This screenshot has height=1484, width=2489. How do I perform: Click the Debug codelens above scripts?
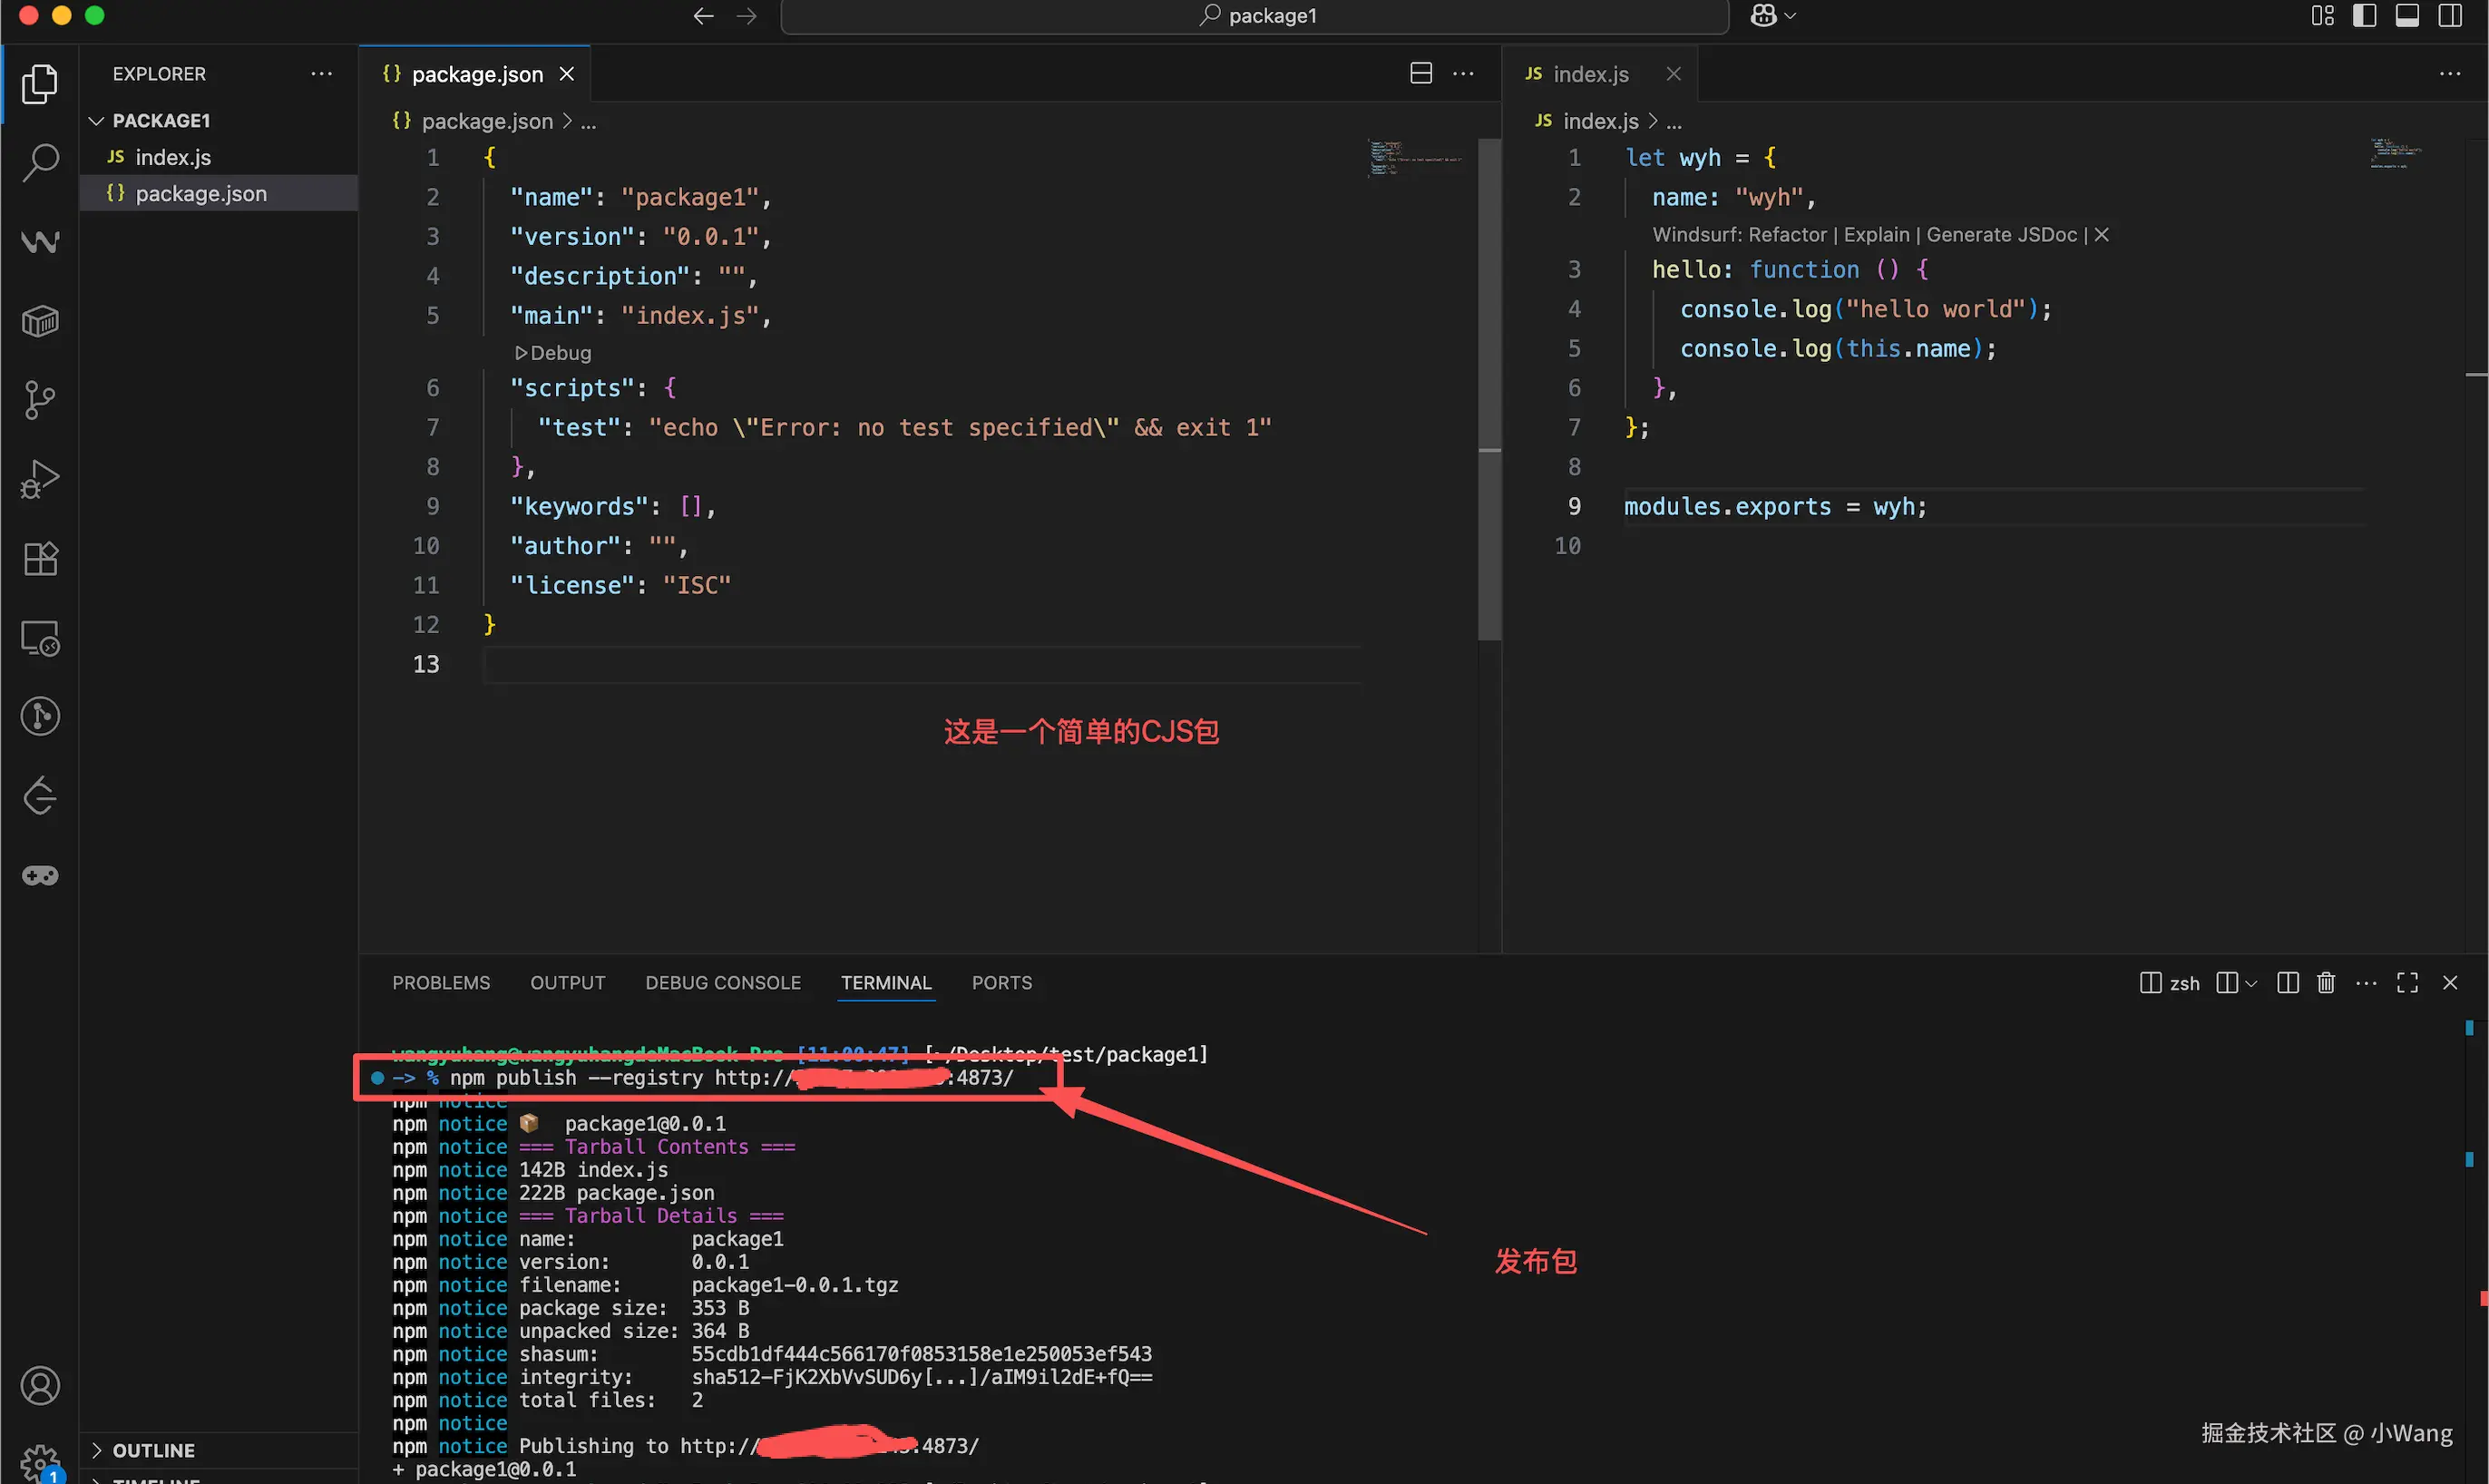coord(553,353)
